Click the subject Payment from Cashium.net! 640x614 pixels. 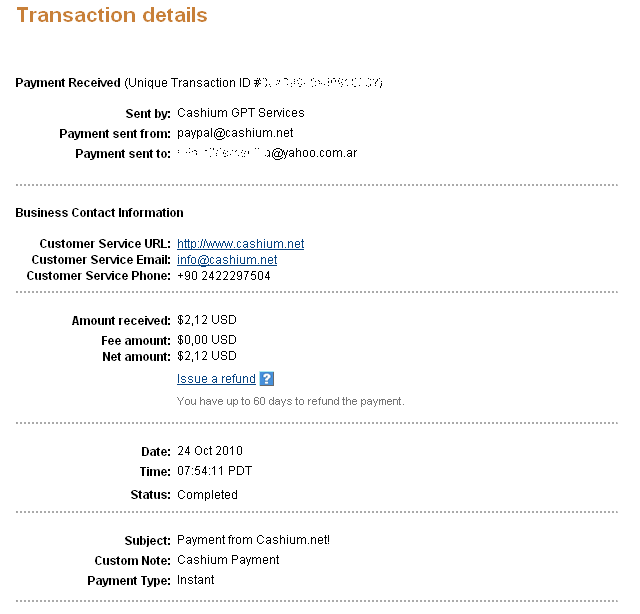pos(253,540)
